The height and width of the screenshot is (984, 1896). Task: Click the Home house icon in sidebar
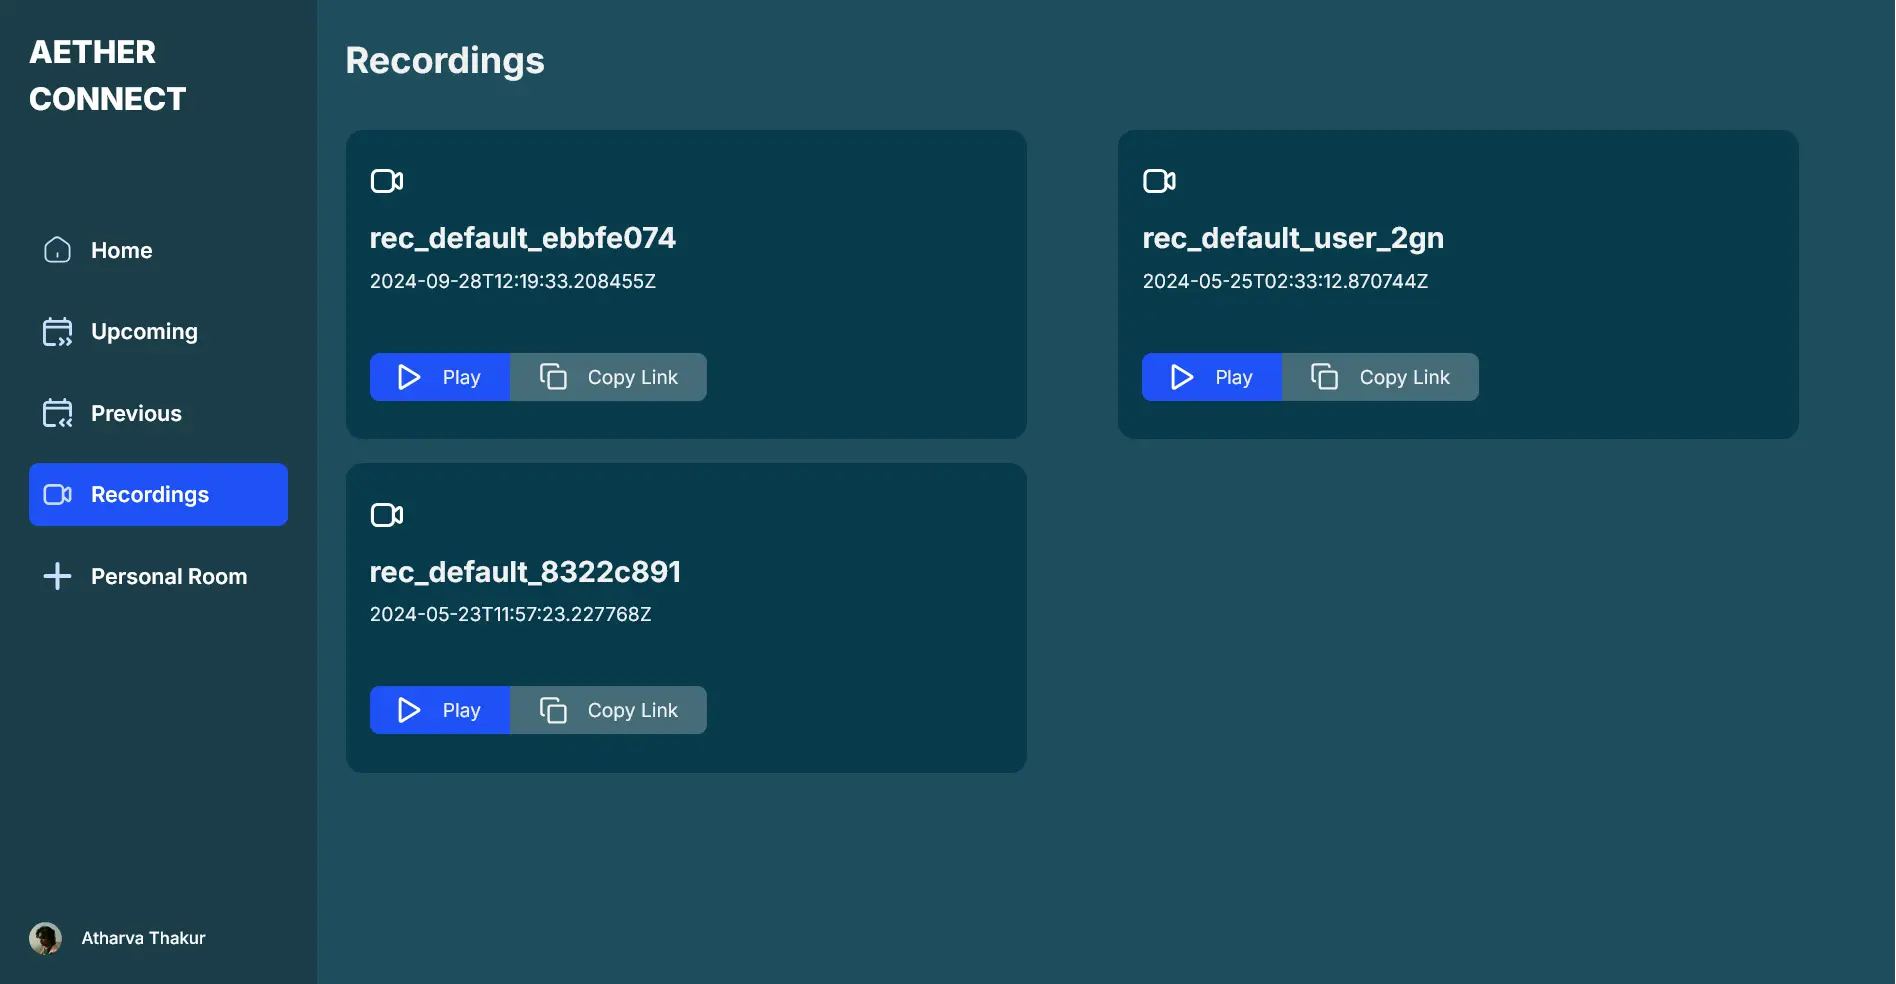coord(57,250)
